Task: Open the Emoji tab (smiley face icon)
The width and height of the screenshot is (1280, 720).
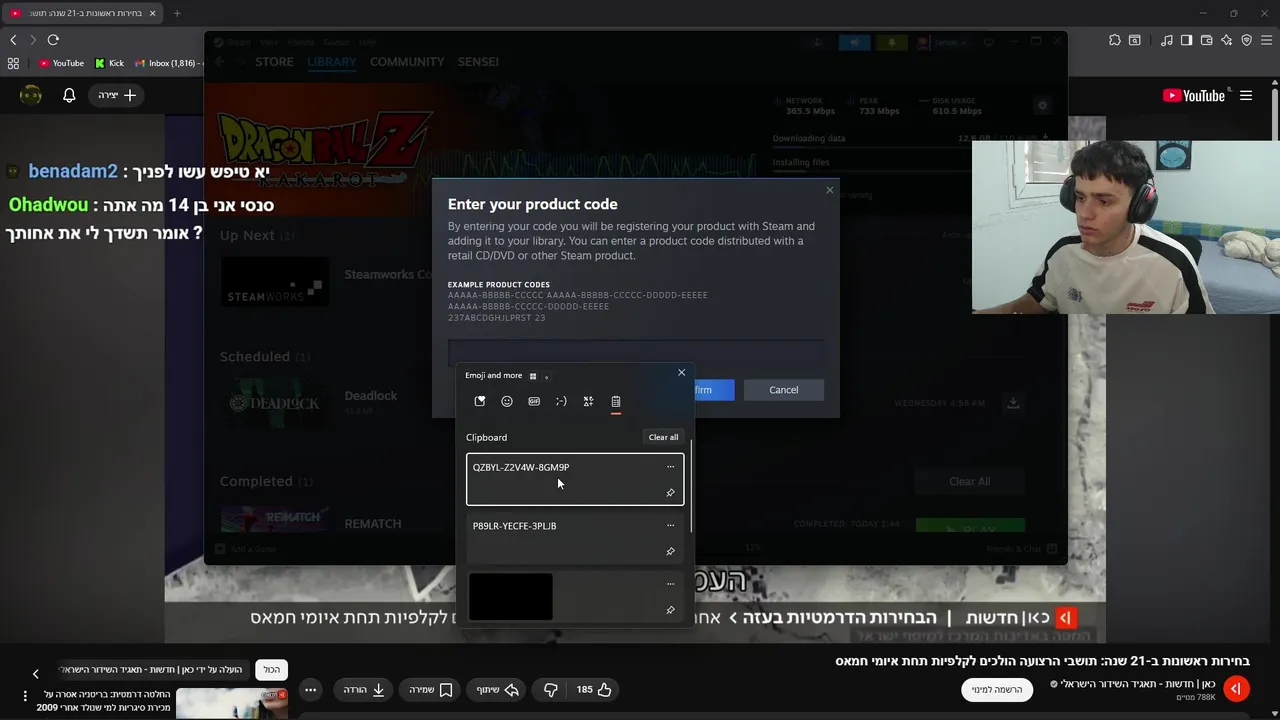Action: [x=507, y=402]
